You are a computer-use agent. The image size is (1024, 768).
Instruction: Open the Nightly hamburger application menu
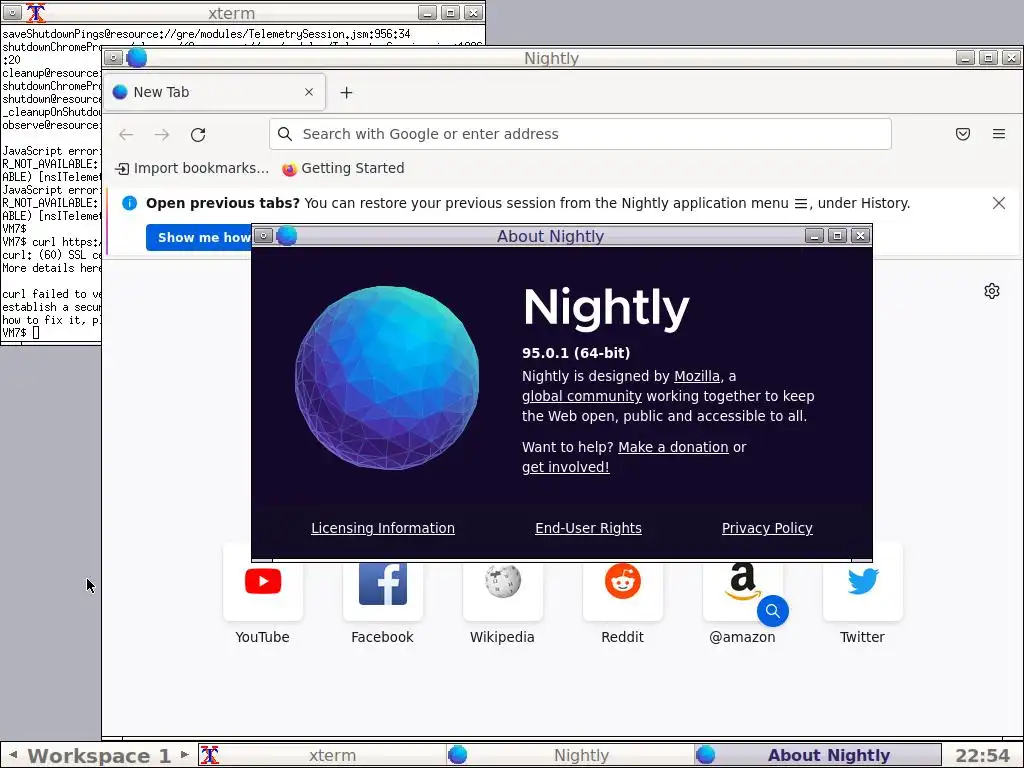(x=999, y=134)
